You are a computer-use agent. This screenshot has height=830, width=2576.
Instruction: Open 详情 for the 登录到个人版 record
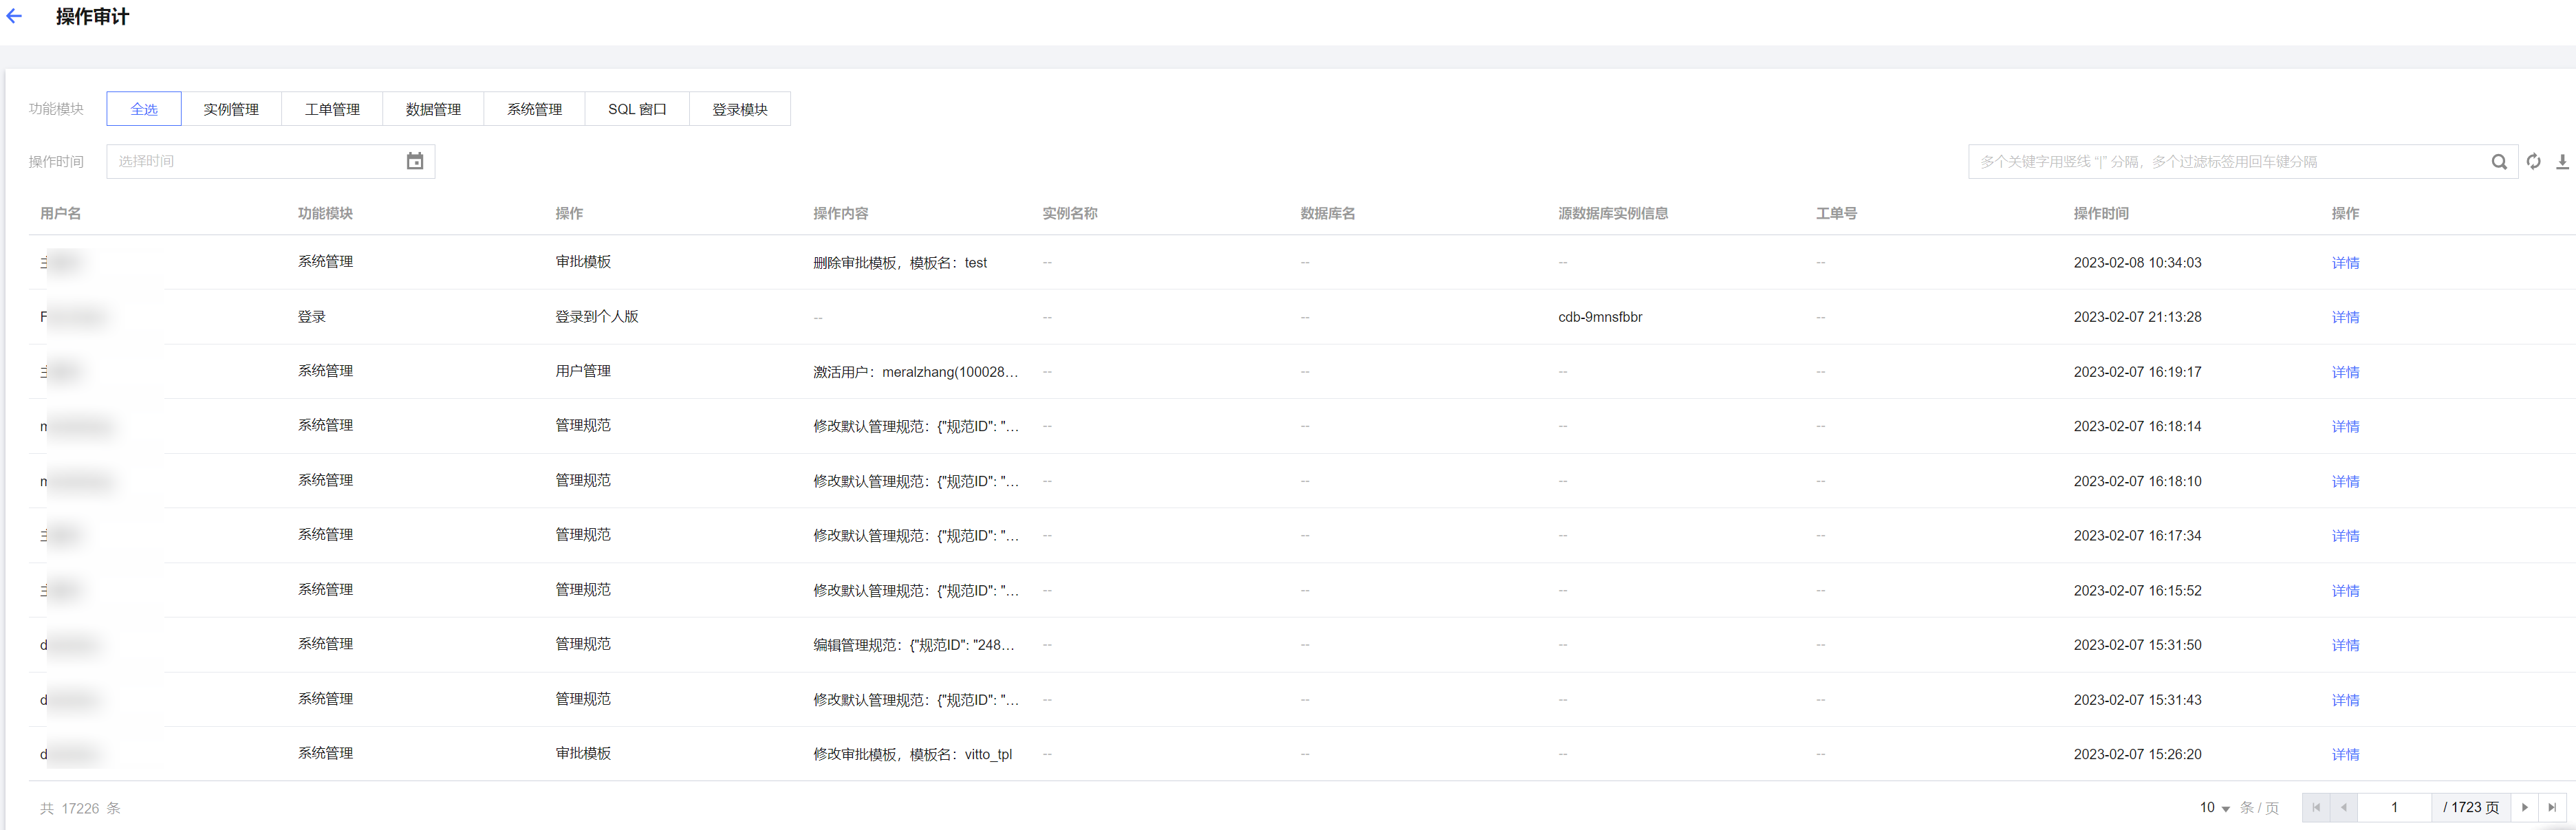coord(2345,317)
